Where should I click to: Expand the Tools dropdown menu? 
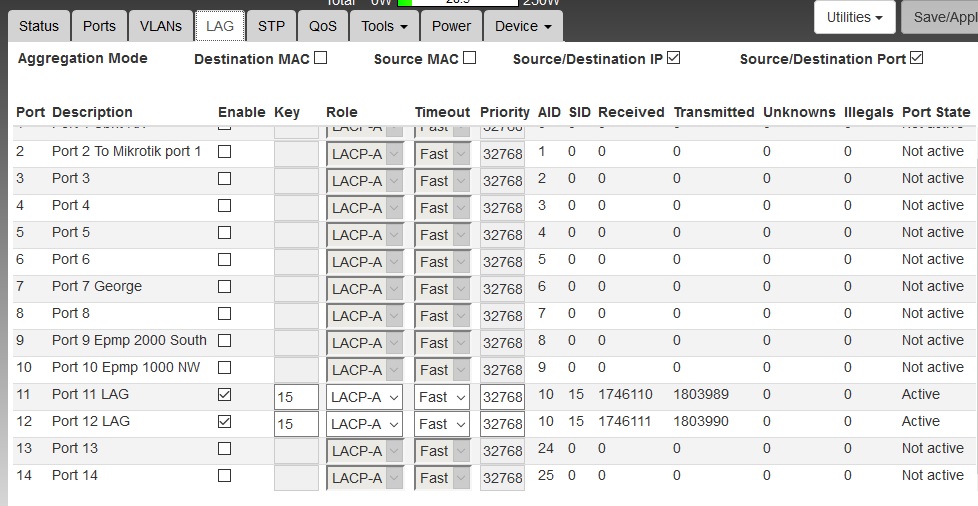[x=384, y=26]
